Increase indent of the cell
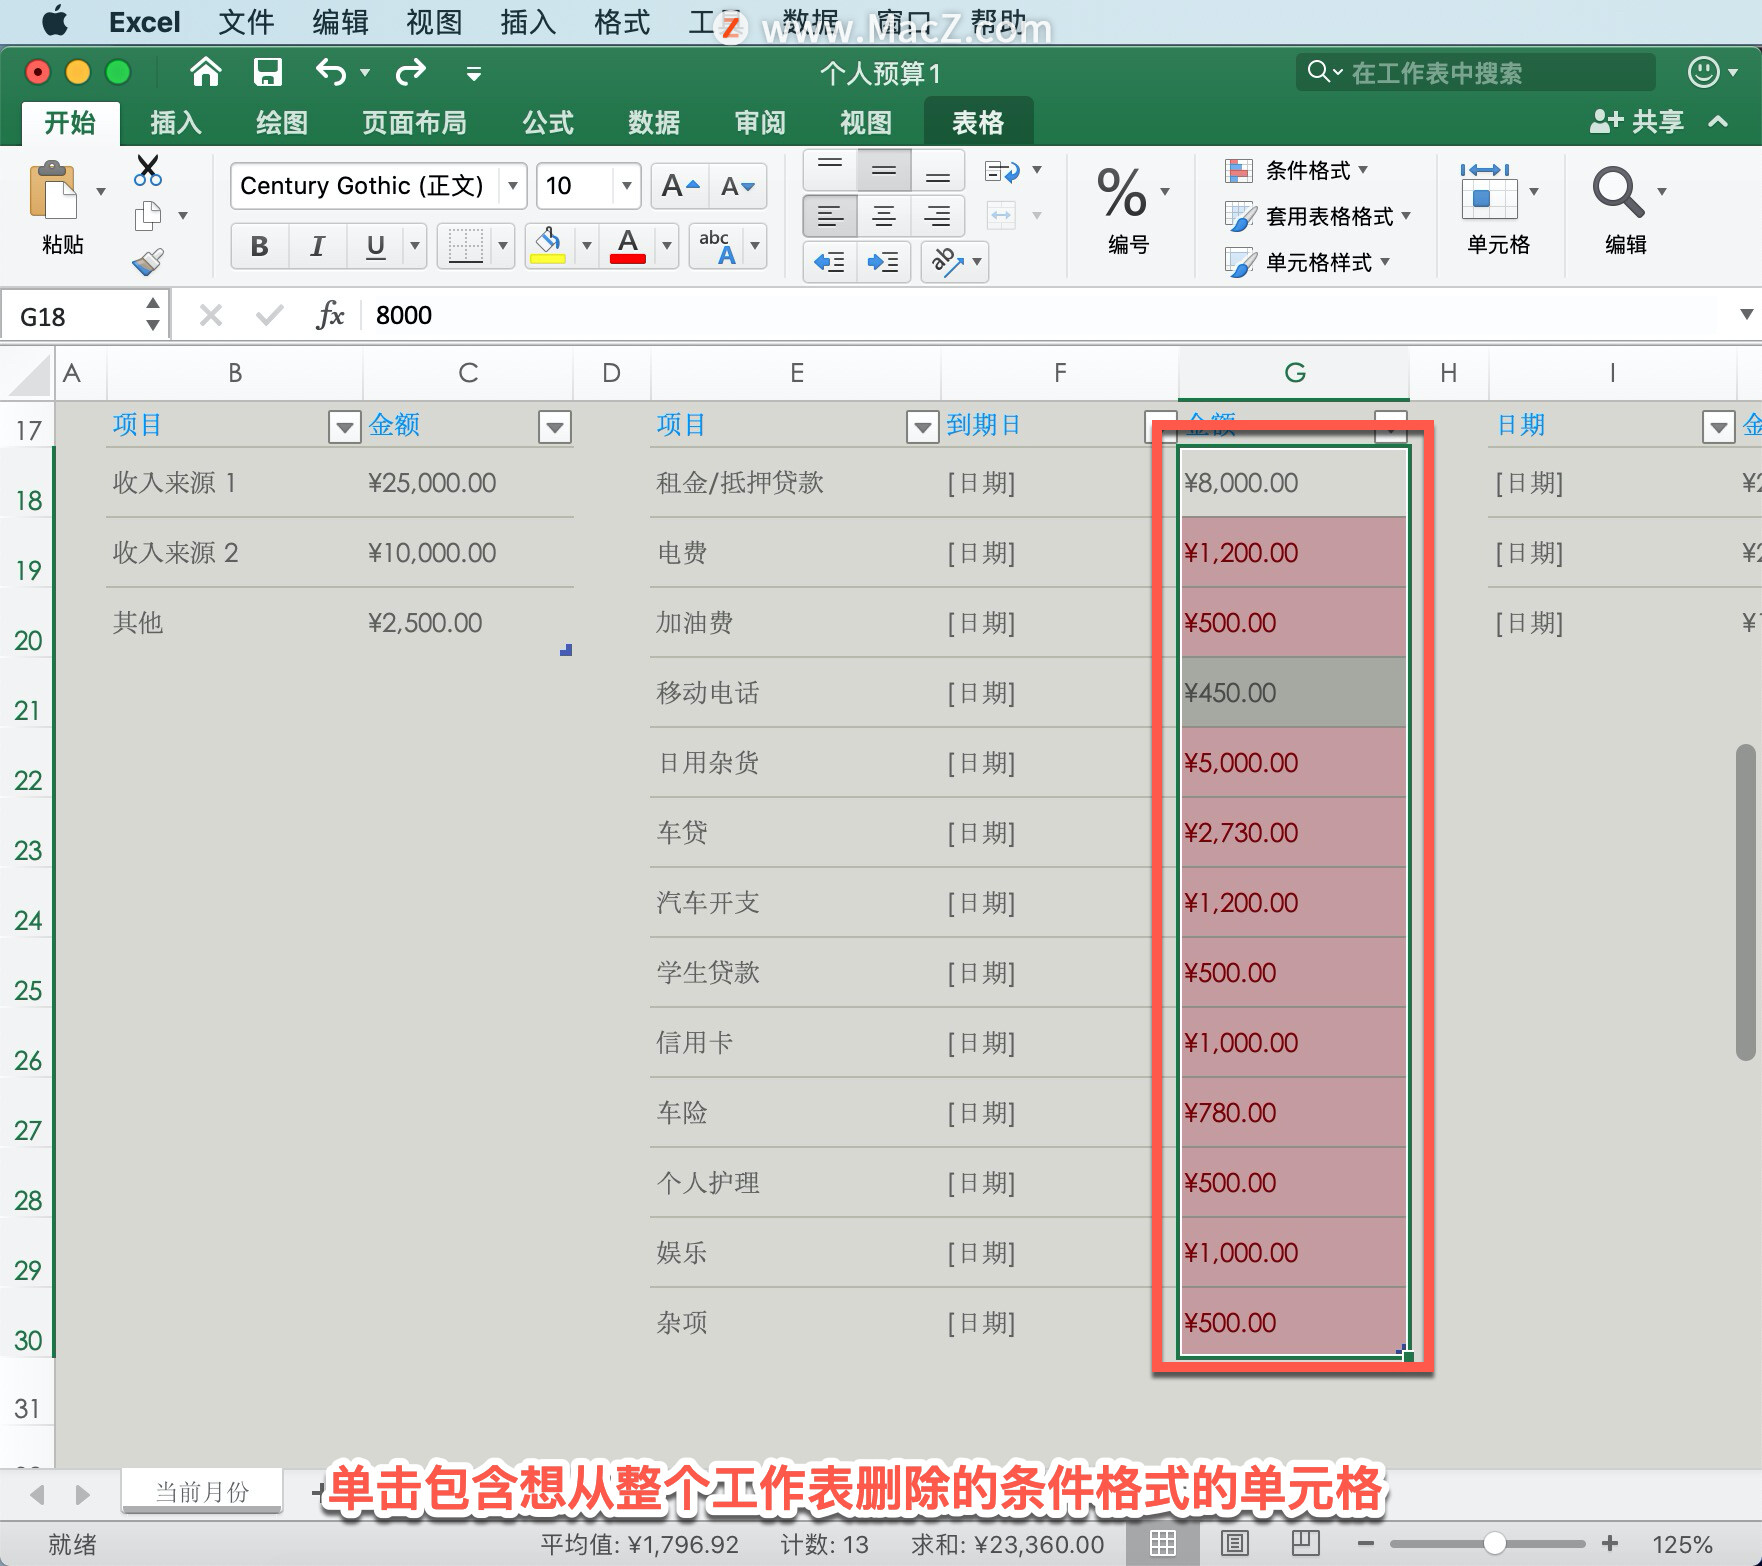The image size is (1762, 1566). pyautogui.click(x=883, y=262)
